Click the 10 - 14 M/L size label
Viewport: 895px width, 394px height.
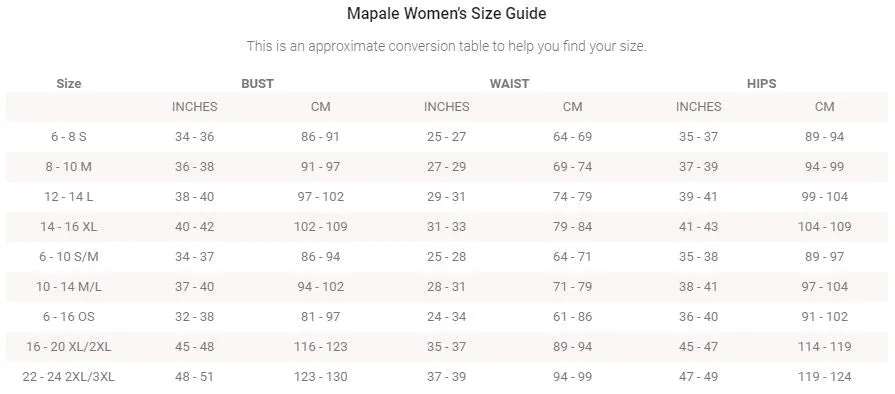click(x=68, y=287)
